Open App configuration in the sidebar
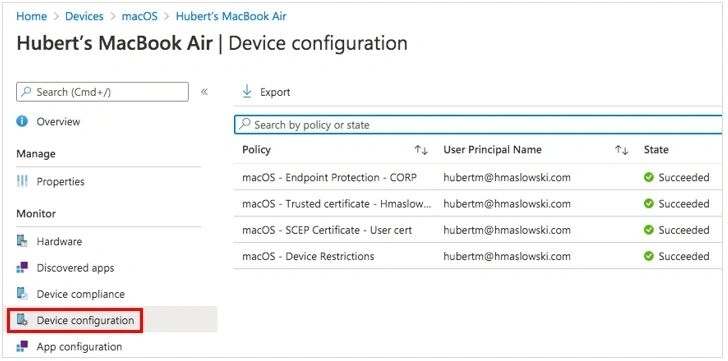Image resolution: width=728 pixels, height=361 pixels. click(x=79, y=347)
